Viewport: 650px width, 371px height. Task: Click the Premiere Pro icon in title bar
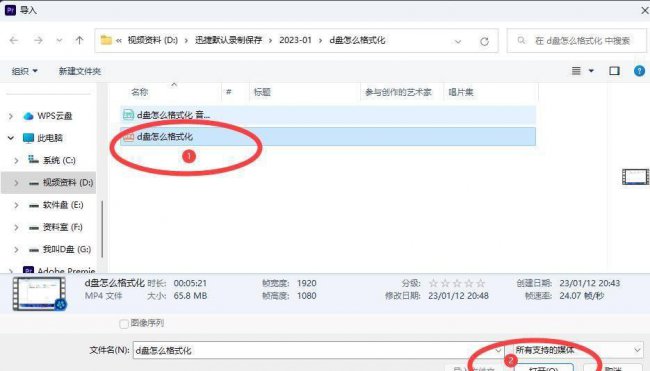click(x=10, y=10)
